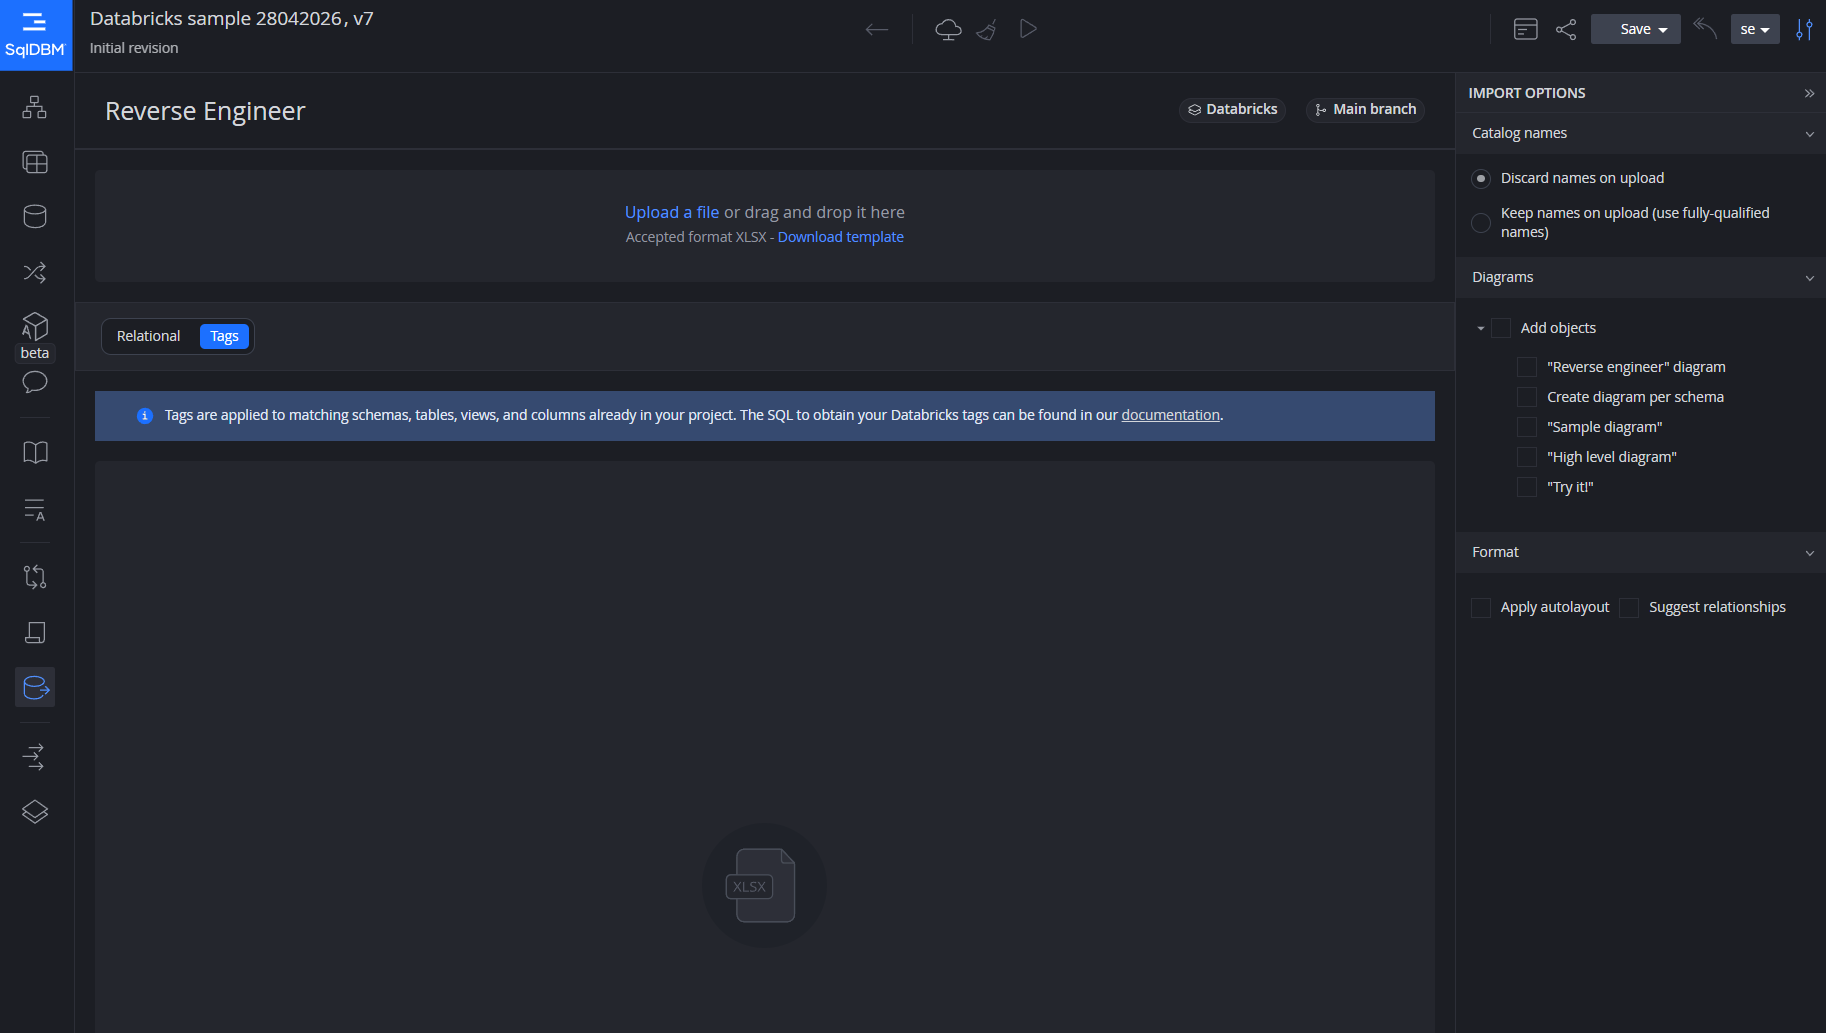Click the XLSX file icon drop area
Viewport: 1826px width, 1033px height.
(x=765, y=885)
